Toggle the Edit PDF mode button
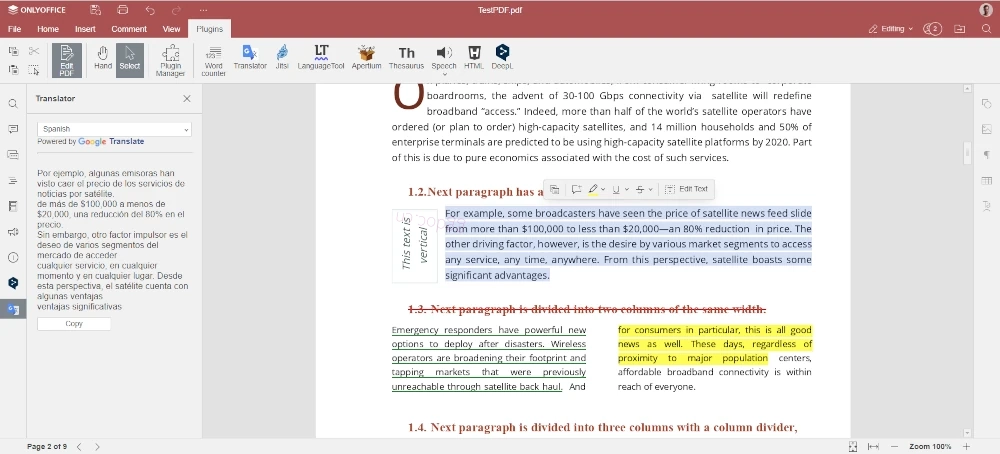The width and height of the screenshot is (1000, 454). coord(67,61)
